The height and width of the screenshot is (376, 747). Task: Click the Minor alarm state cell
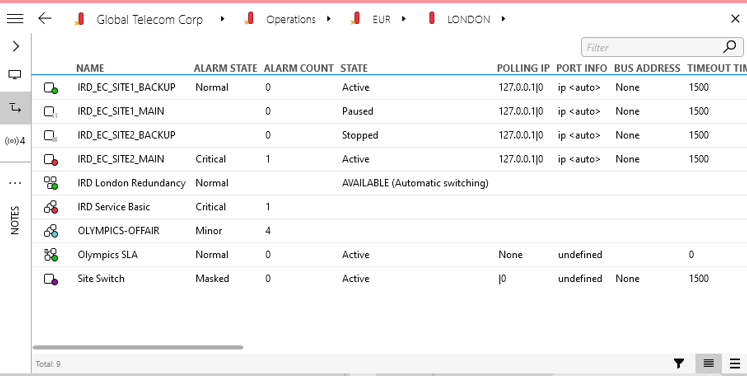pyautogui.click(x=208, y=231)
